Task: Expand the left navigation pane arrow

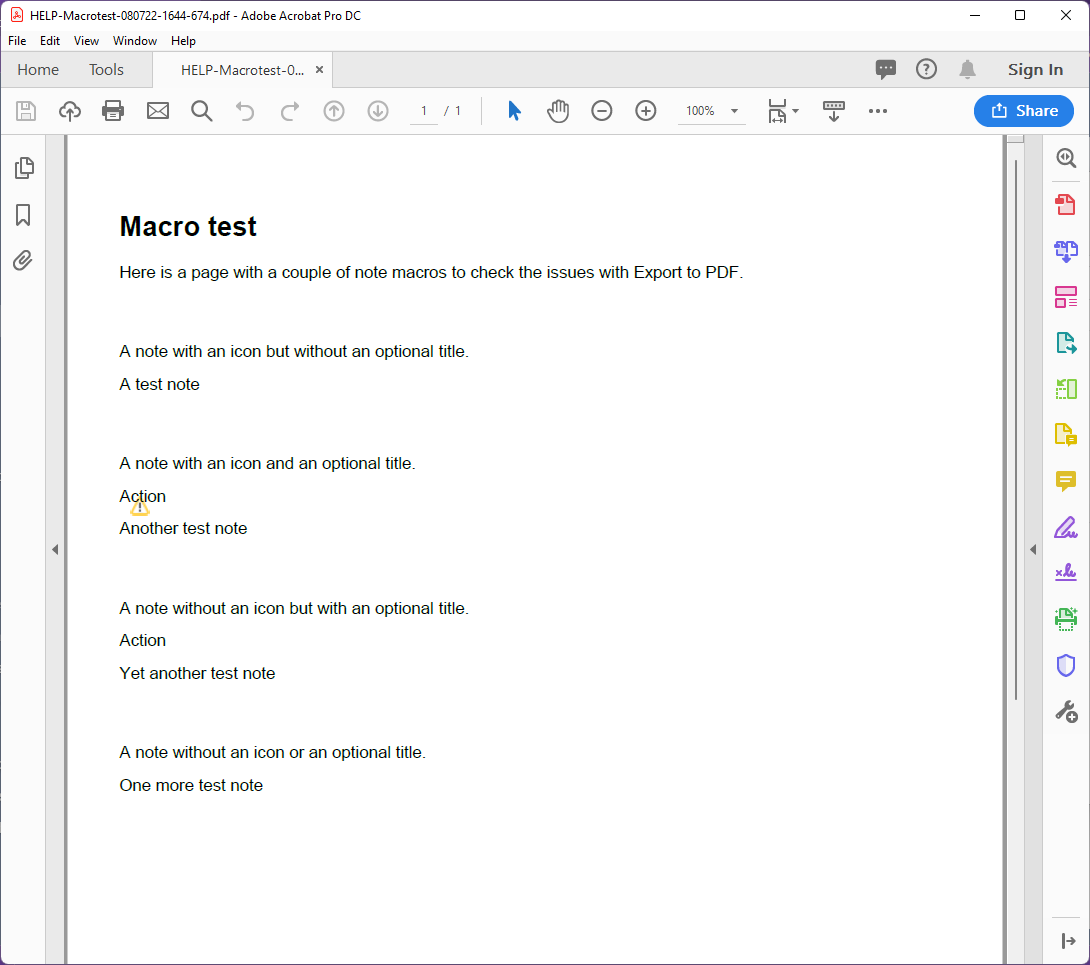Action: tap(55, 550)
